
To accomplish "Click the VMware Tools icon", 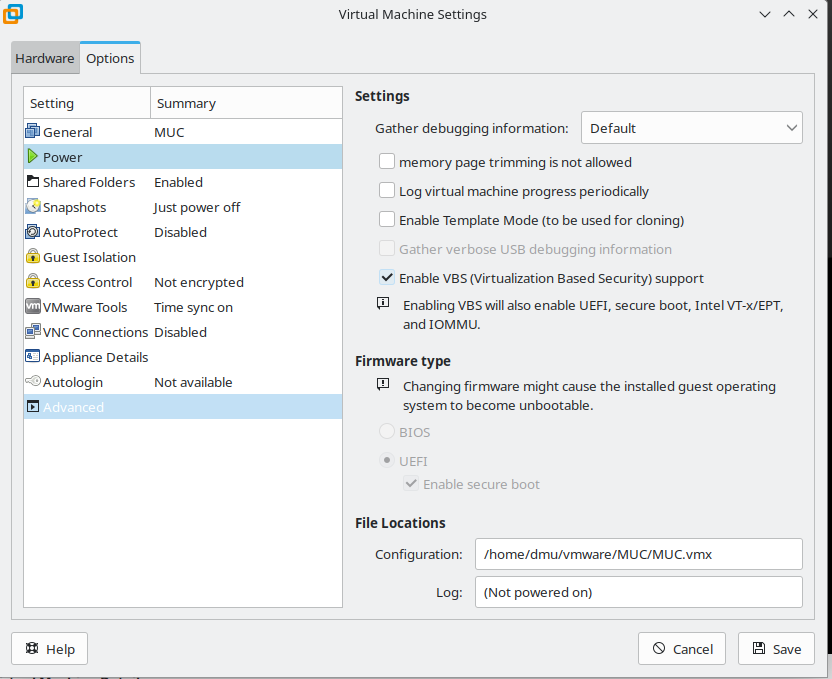I will tap(33, 307).
